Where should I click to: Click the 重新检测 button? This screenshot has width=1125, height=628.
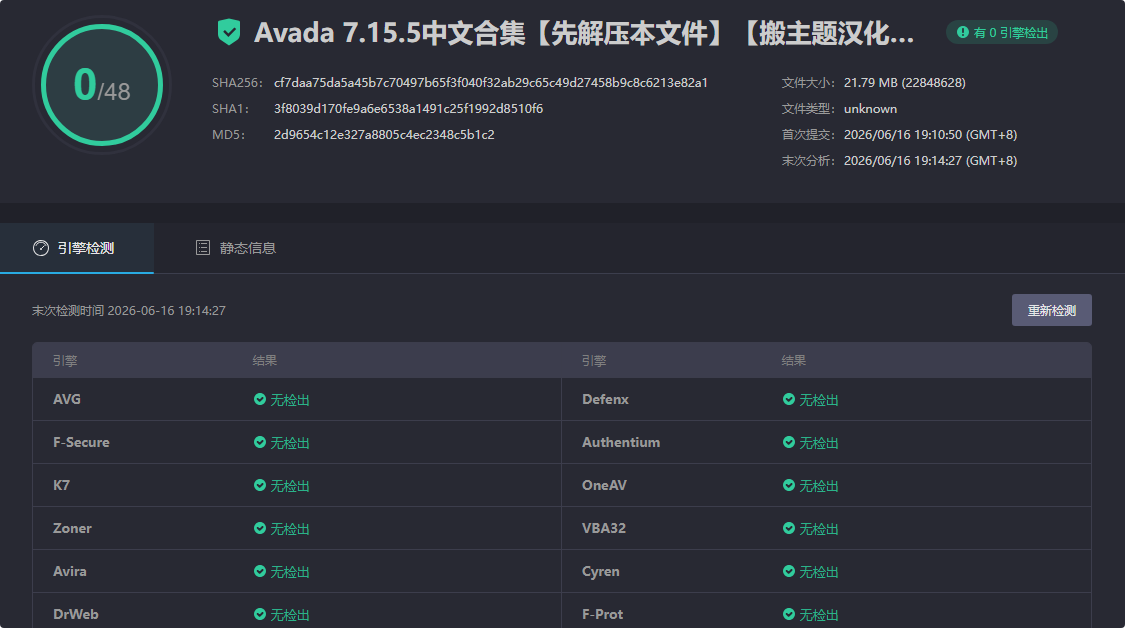point(1052,310)
